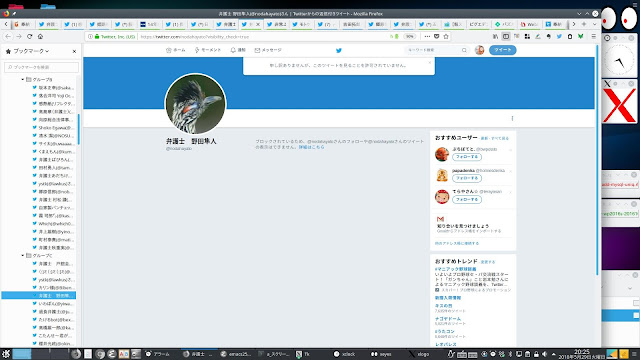
Task: Click the 変更する trends link
Action: [x=488, y=262]
